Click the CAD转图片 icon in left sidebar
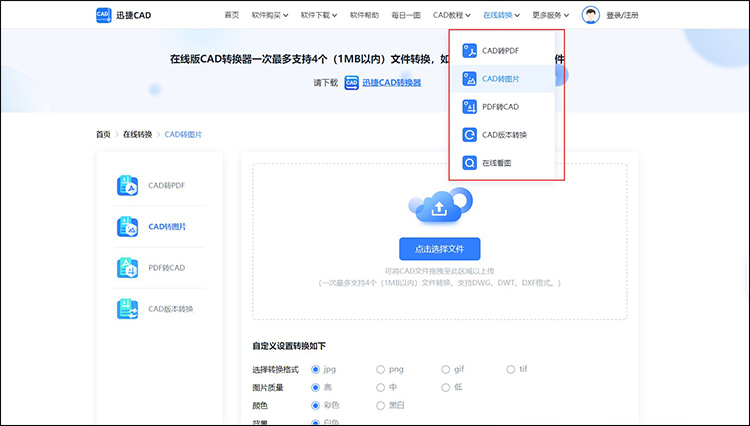 pyautogui.click(x=127, y=227)
